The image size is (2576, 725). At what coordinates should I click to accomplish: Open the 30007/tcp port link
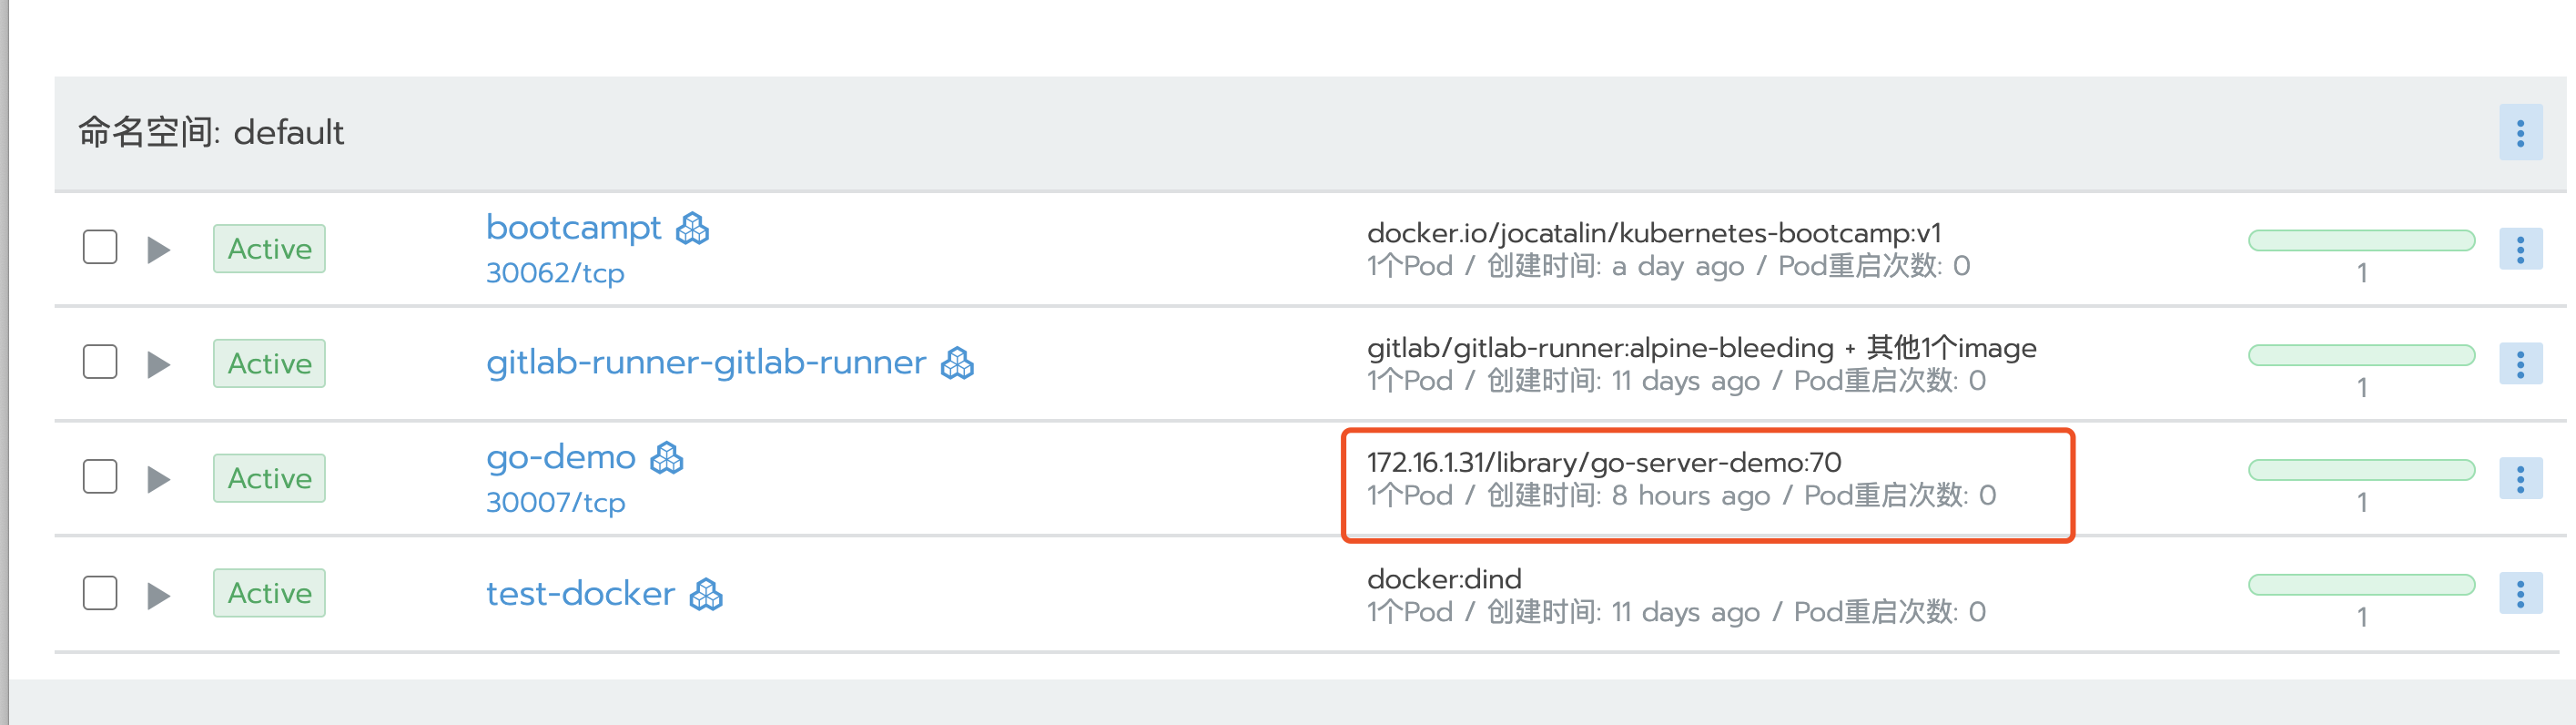(555, 502)
